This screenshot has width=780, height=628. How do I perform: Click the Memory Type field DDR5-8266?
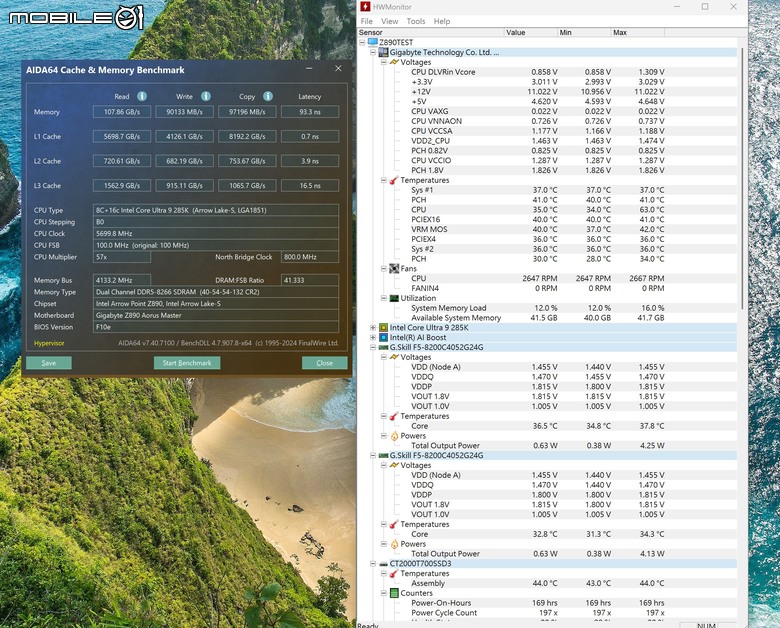tap(216, 292)
